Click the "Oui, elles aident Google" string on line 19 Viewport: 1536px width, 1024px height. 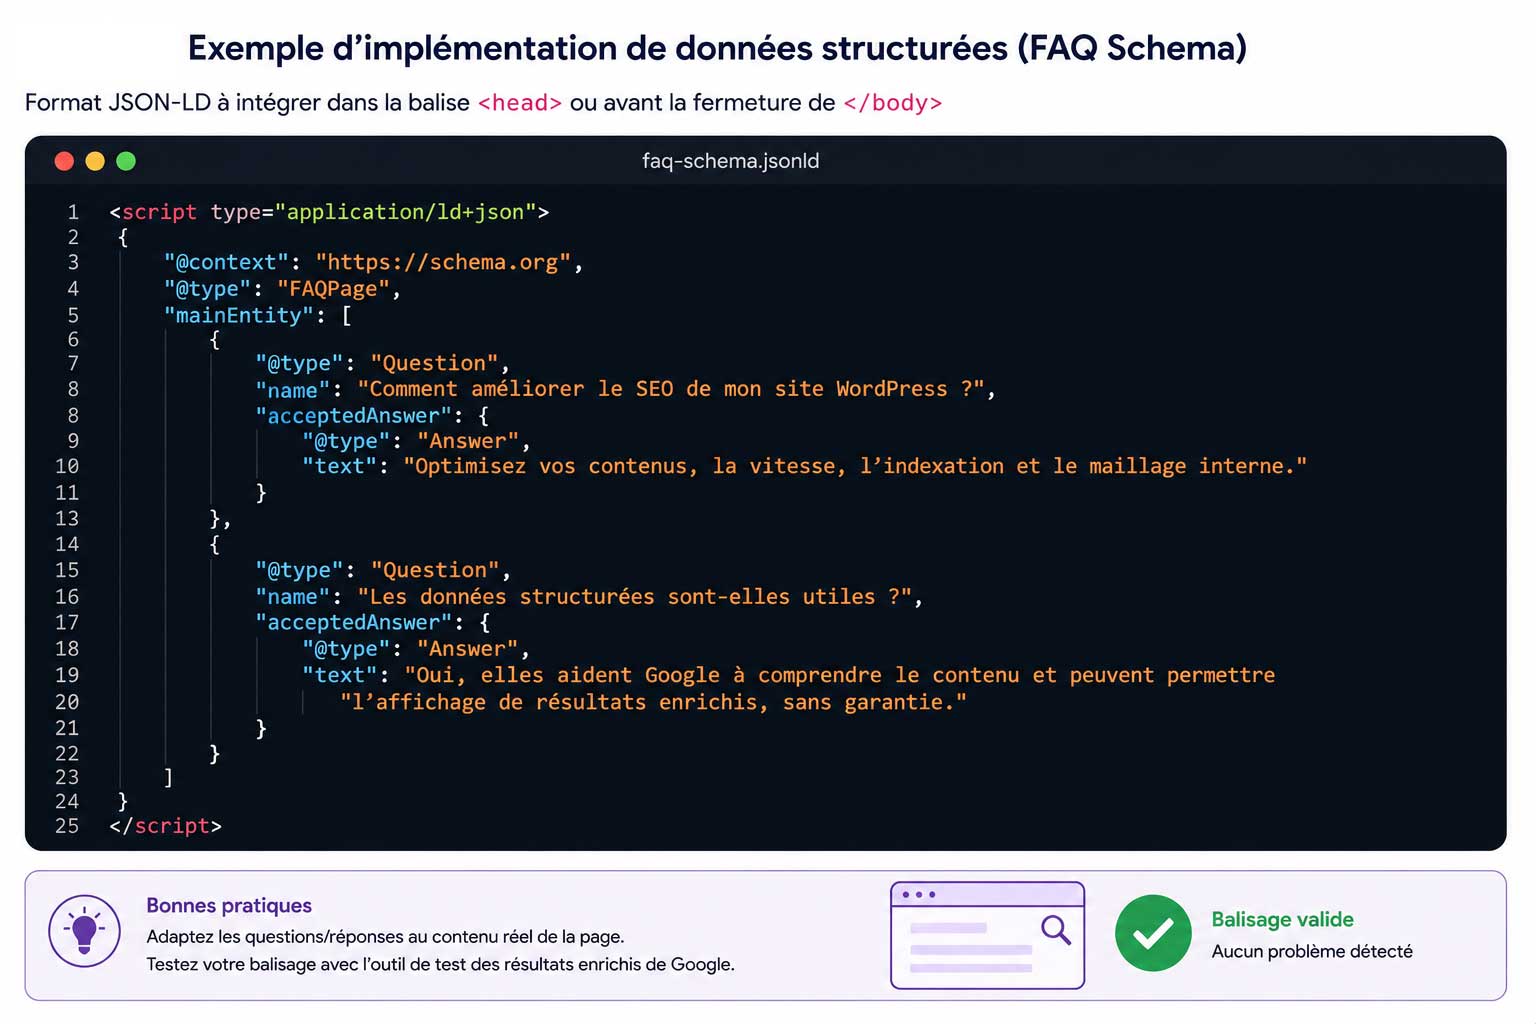840,675
